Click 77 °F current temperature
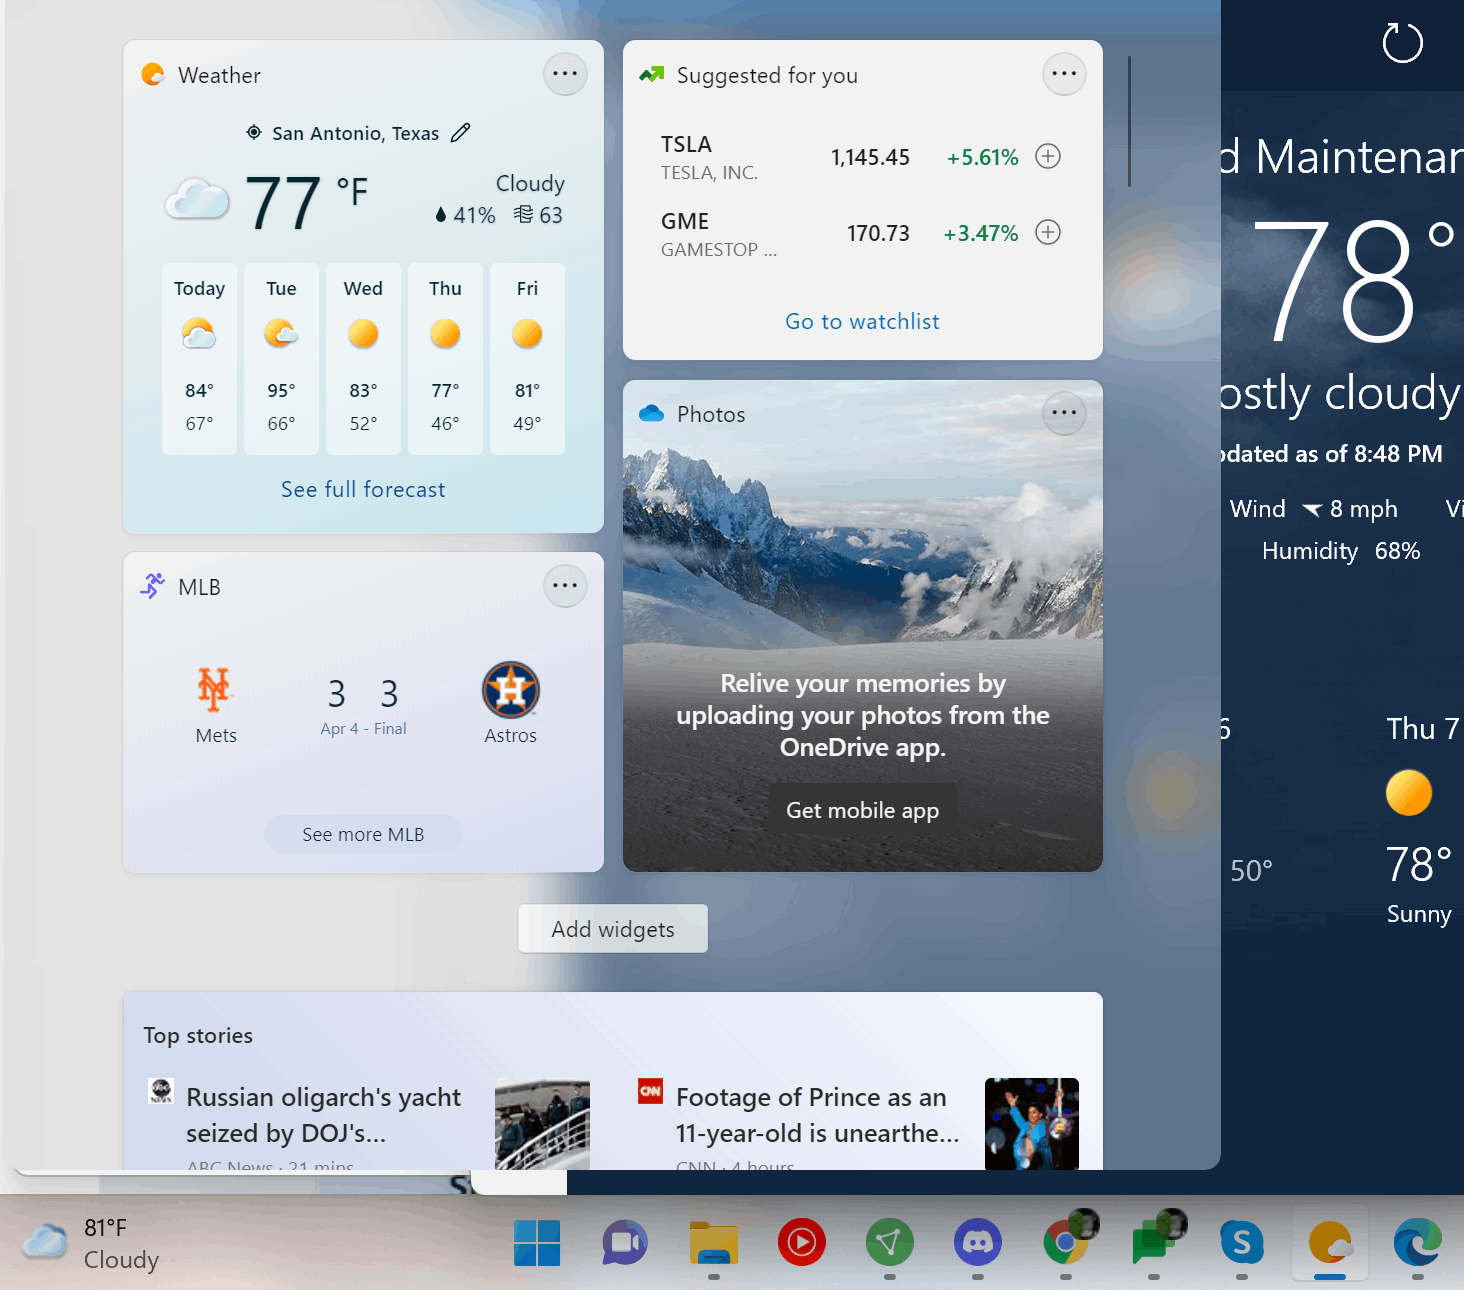The height and width of the screenshot is (1290, 1464). point(306,202)
